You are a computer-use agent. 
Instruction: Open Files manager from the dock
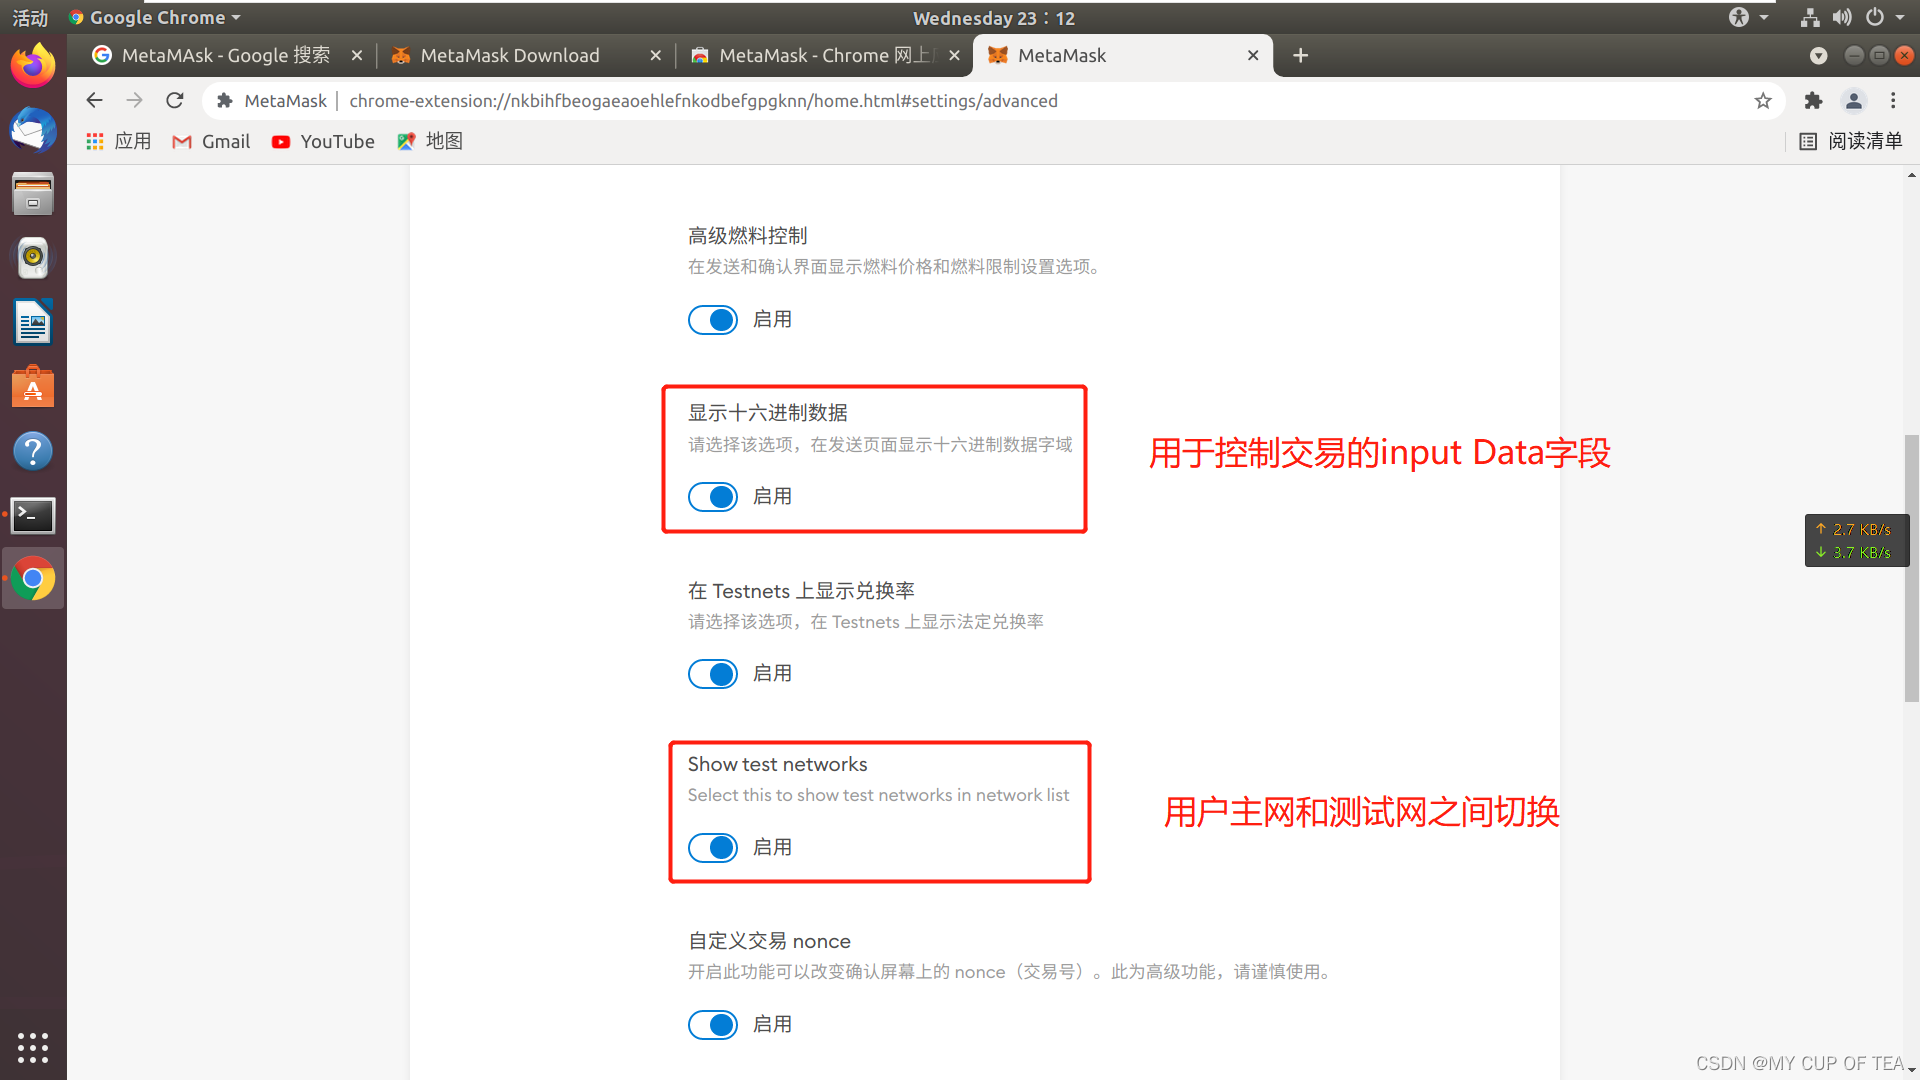(33, 194)
